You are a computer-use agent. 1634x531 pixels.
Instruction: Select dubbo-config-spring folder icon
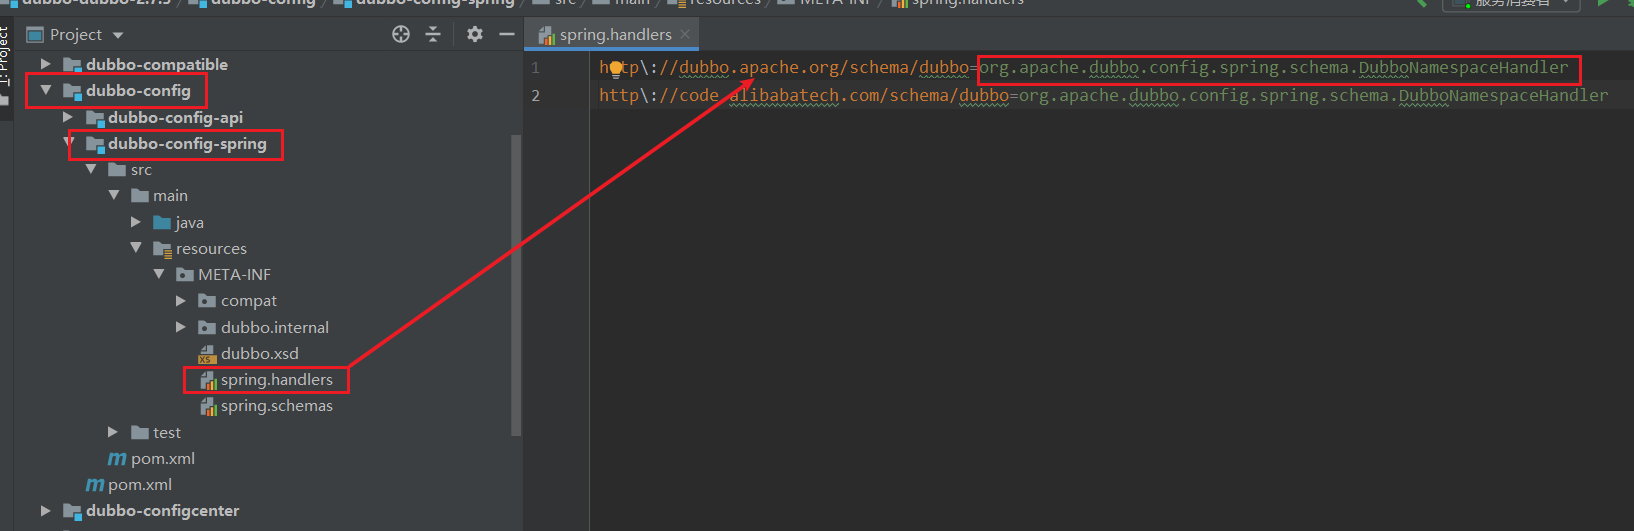95,144
